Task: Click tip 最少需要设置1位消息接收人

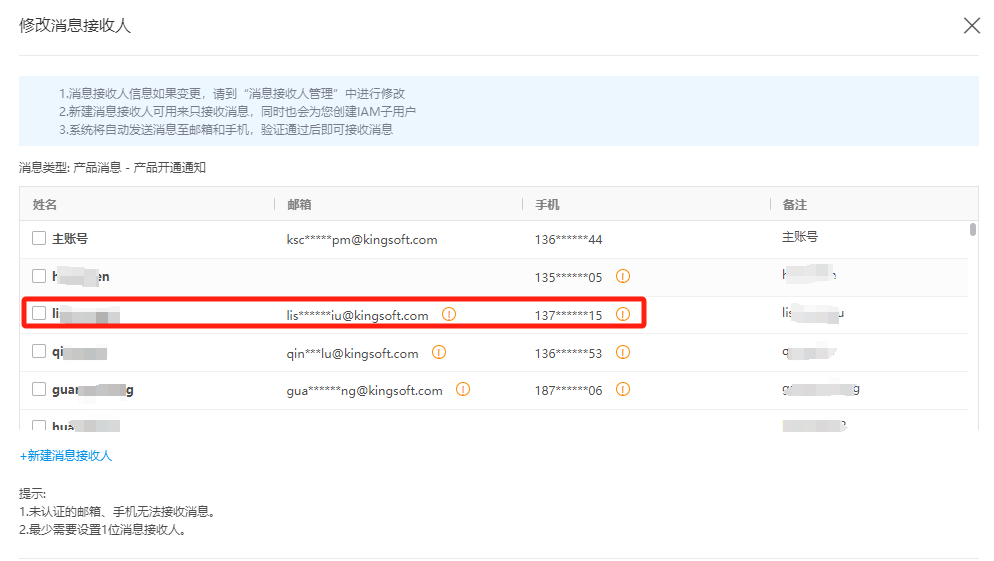Action: point(103,529)
